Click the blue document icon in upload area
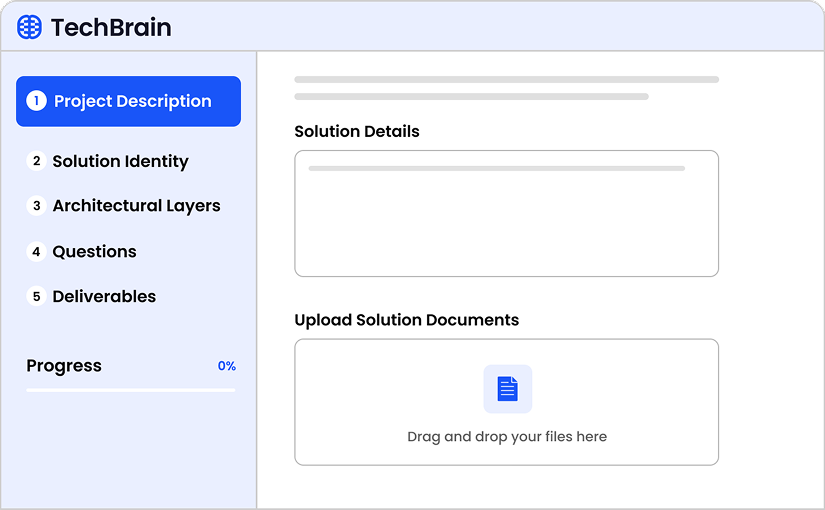The height and width of the screenshot is (510, 825). (x=507, y=389)
